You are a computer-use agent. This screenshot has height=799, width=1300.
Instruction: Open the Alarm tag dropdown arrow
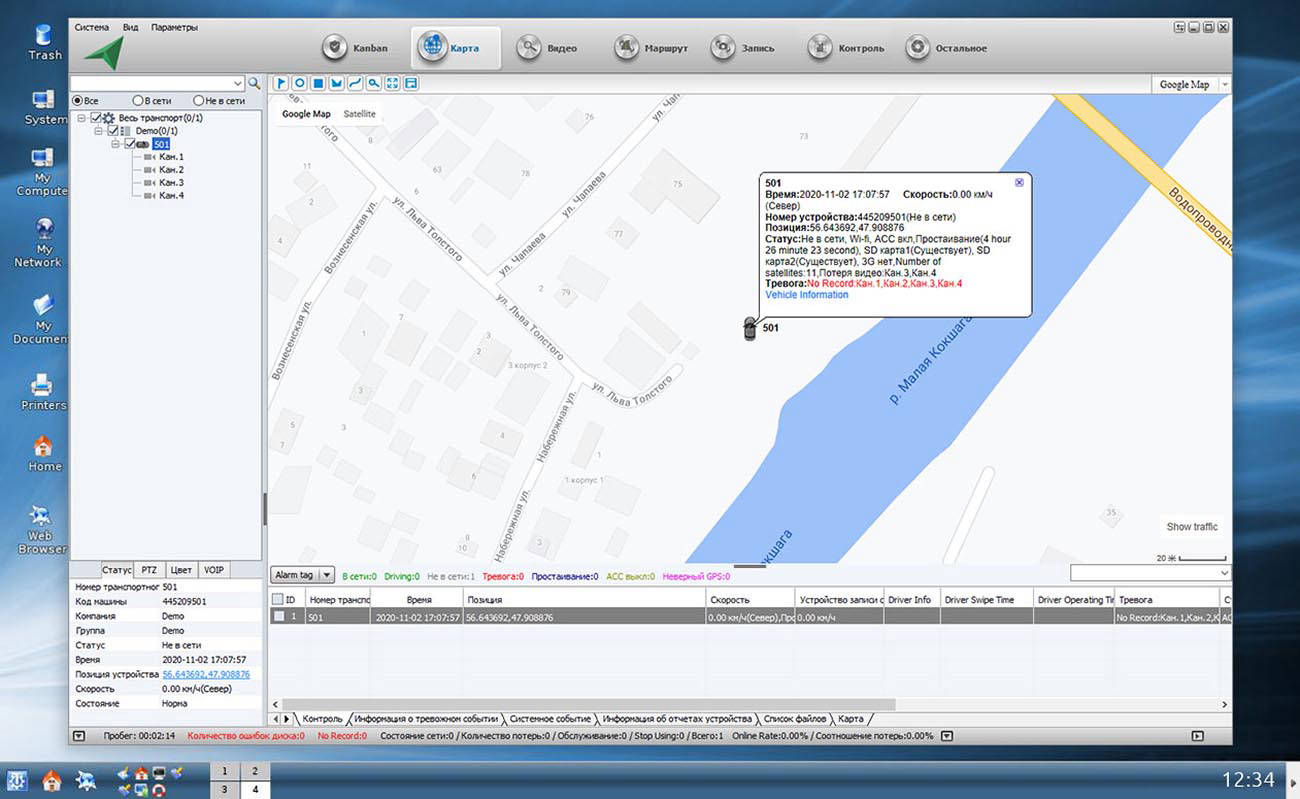click(326, 575)
